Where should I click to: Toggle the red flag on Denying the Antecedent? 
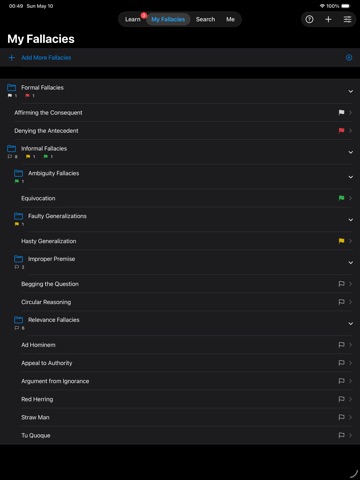pyautogui.click(x=341, y=131)
